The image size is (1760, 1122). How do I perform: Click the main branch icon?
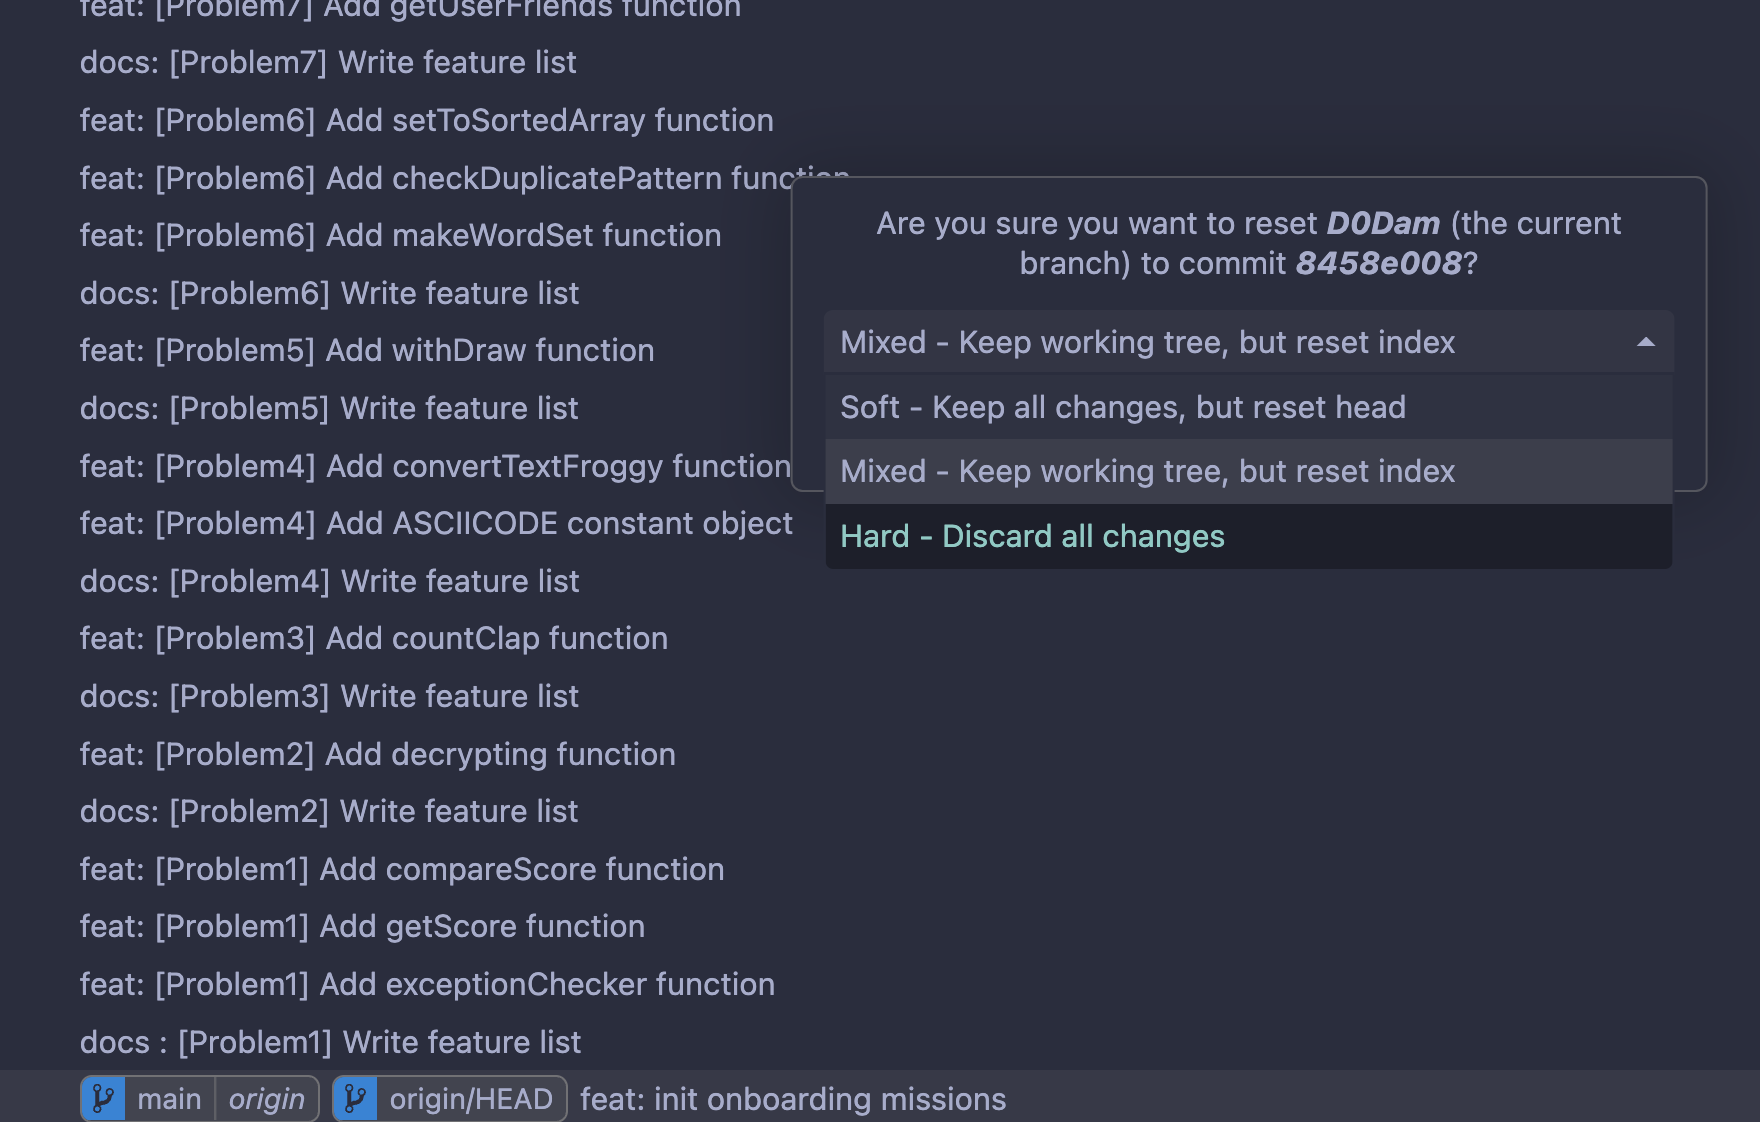point(103,1099)
